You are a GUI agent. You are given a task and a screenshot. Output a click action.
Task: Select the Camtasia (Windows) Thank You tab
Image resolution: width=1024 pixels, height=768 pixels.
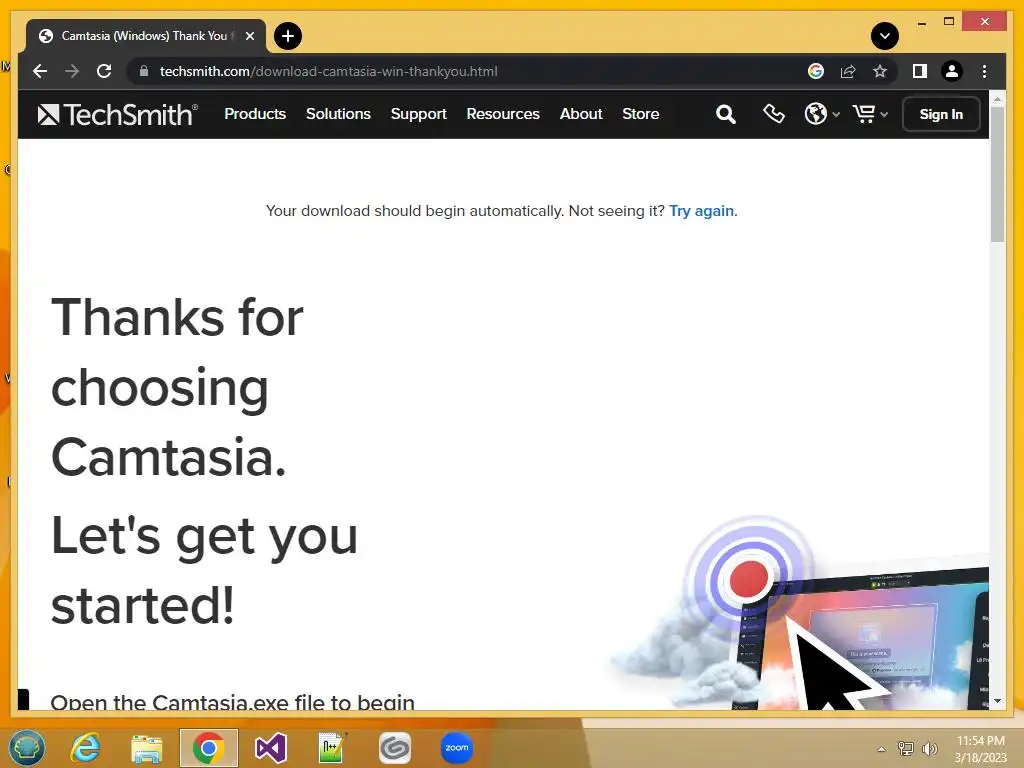point(146,36)
